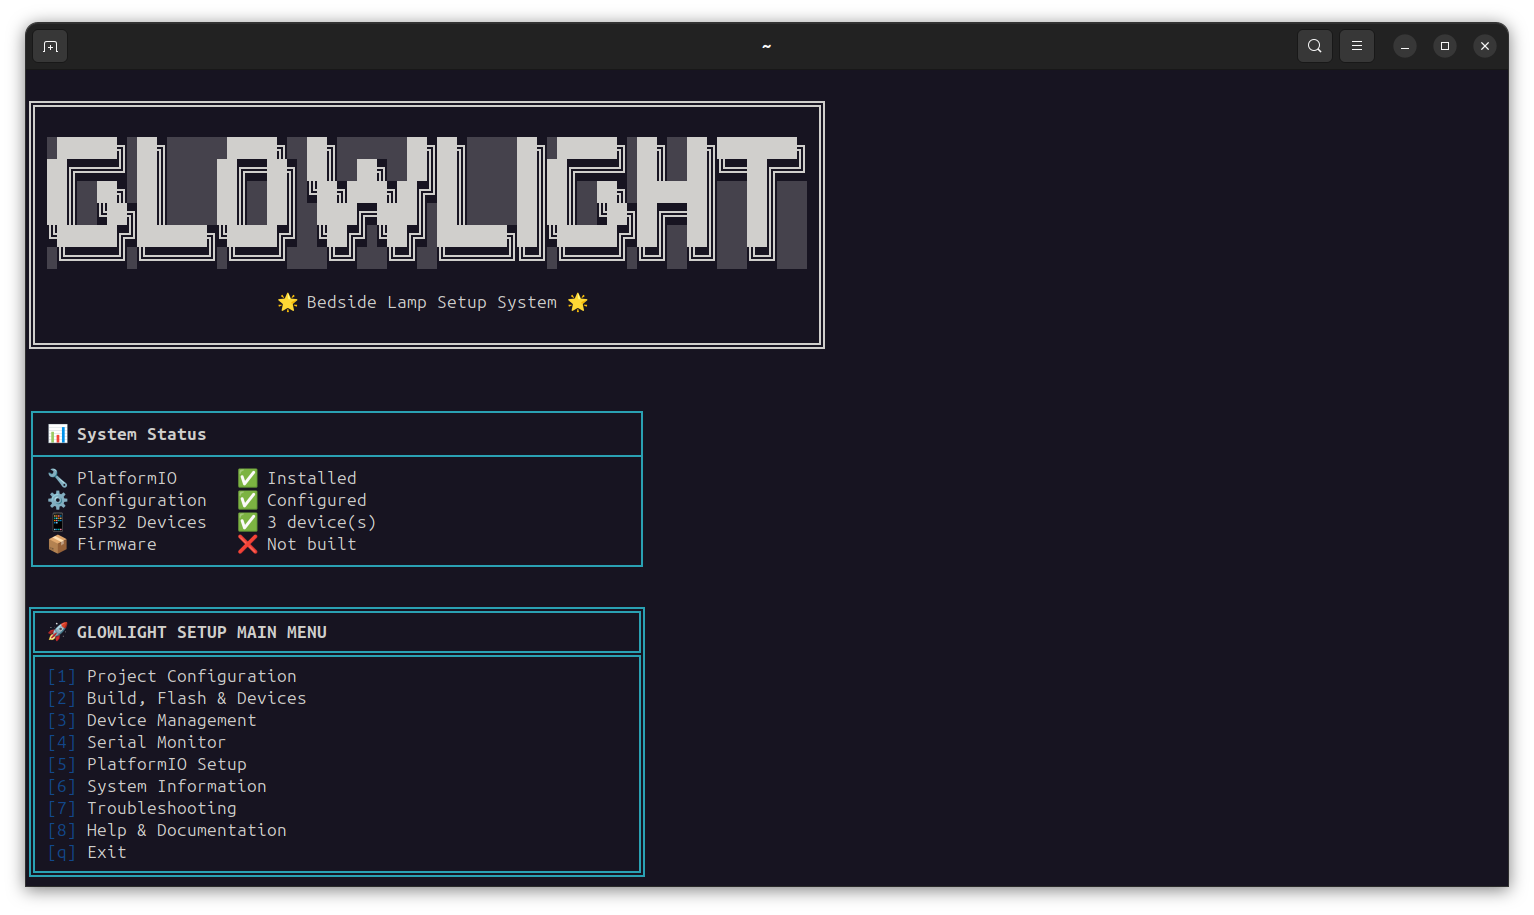Click the star left of Bedside Lamp
This screenshot has width=1534, height=915.
click(288, 302)
